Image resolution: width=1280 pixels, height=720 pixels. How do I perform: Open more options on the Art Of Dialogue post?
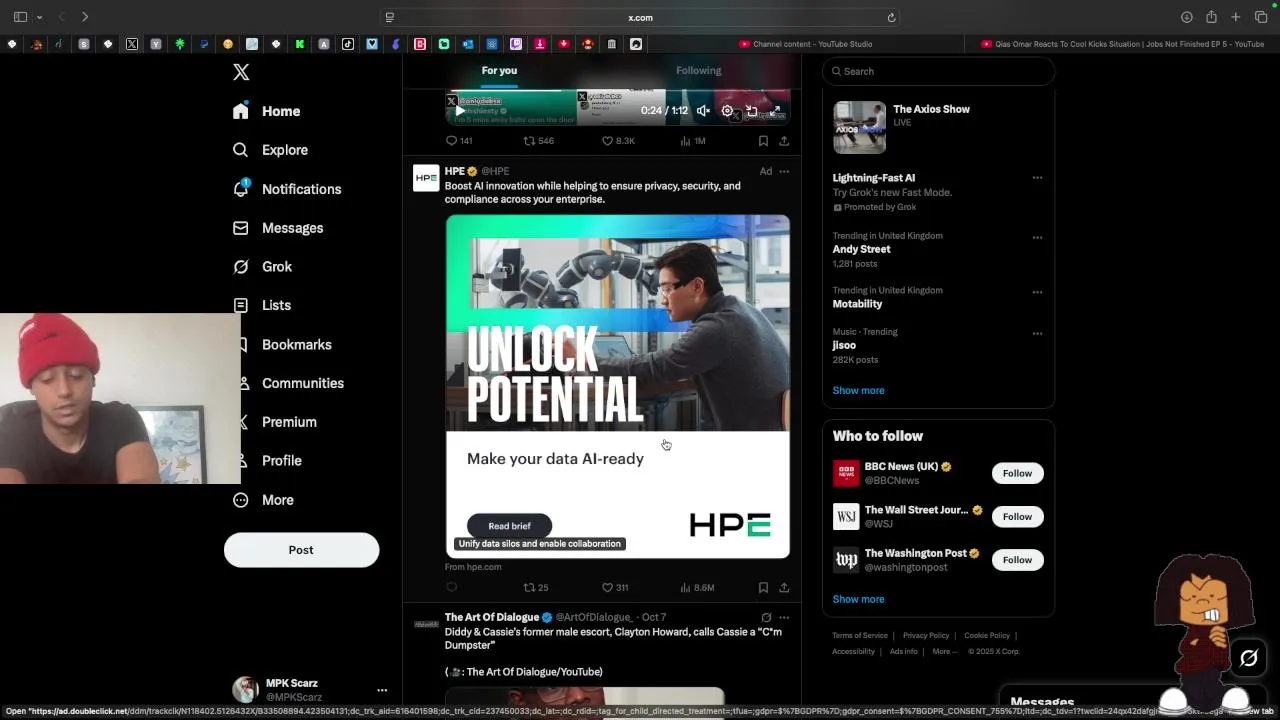[x=784, y=617]
